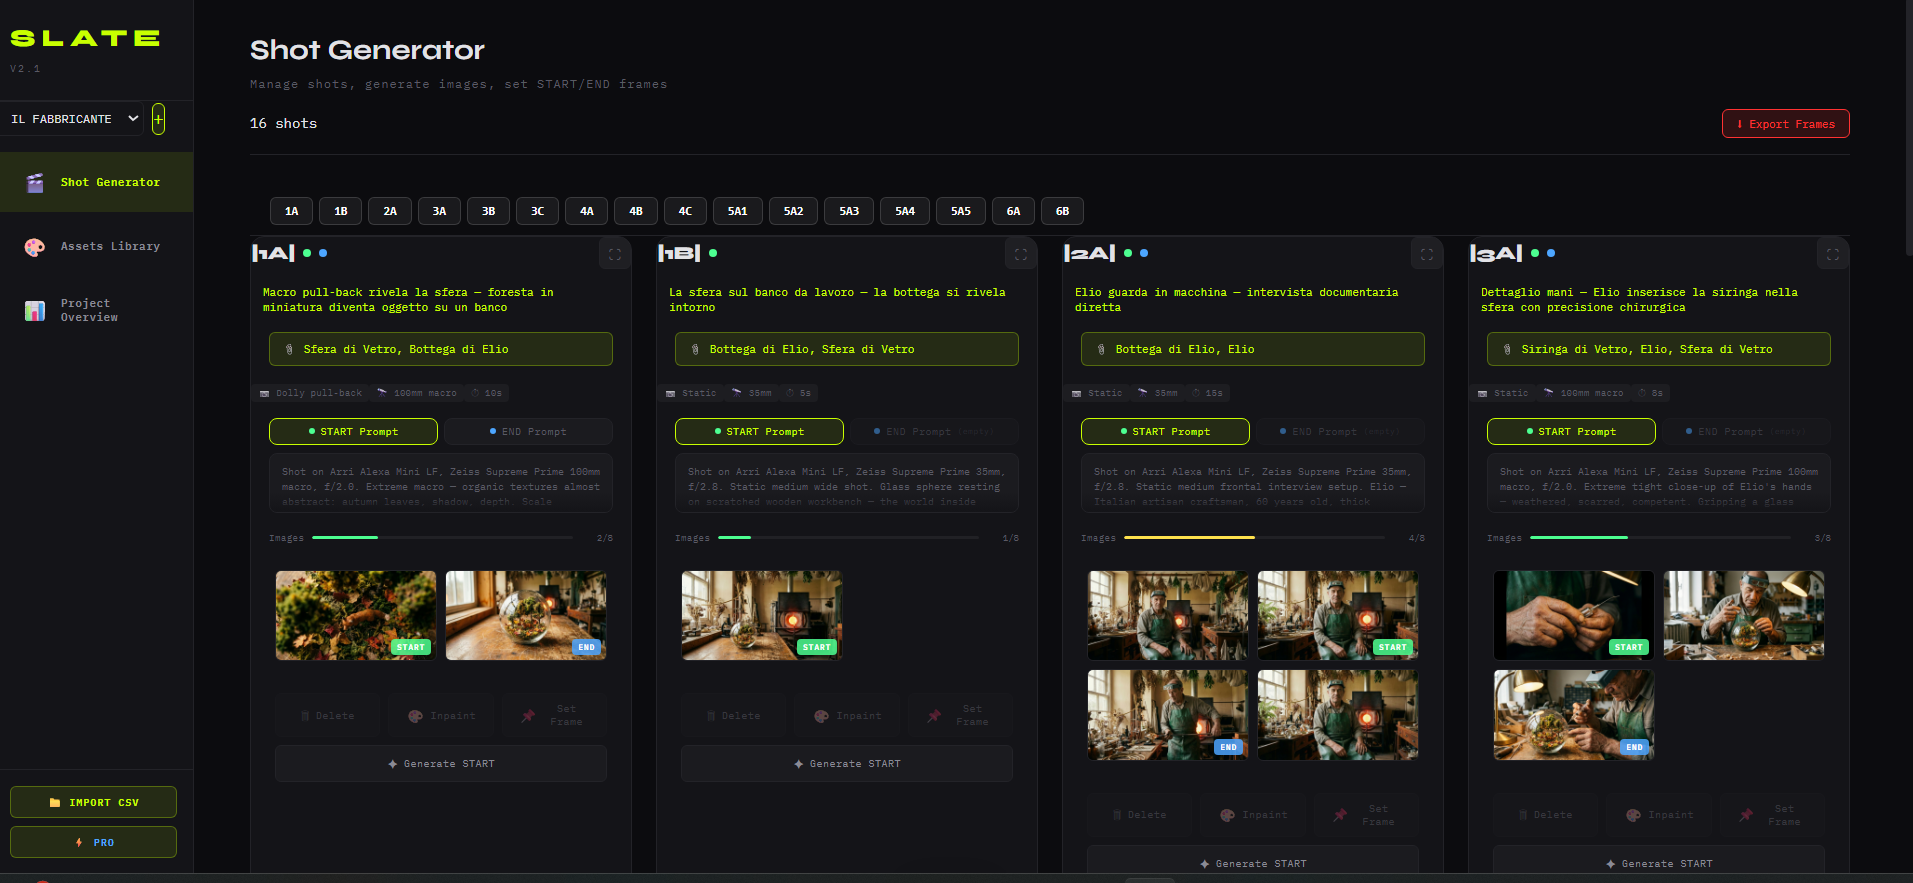This screenshot has height=883, width=1913.
Task: Expand shot 3A card to fullscreen
Action: [1833, 254]
